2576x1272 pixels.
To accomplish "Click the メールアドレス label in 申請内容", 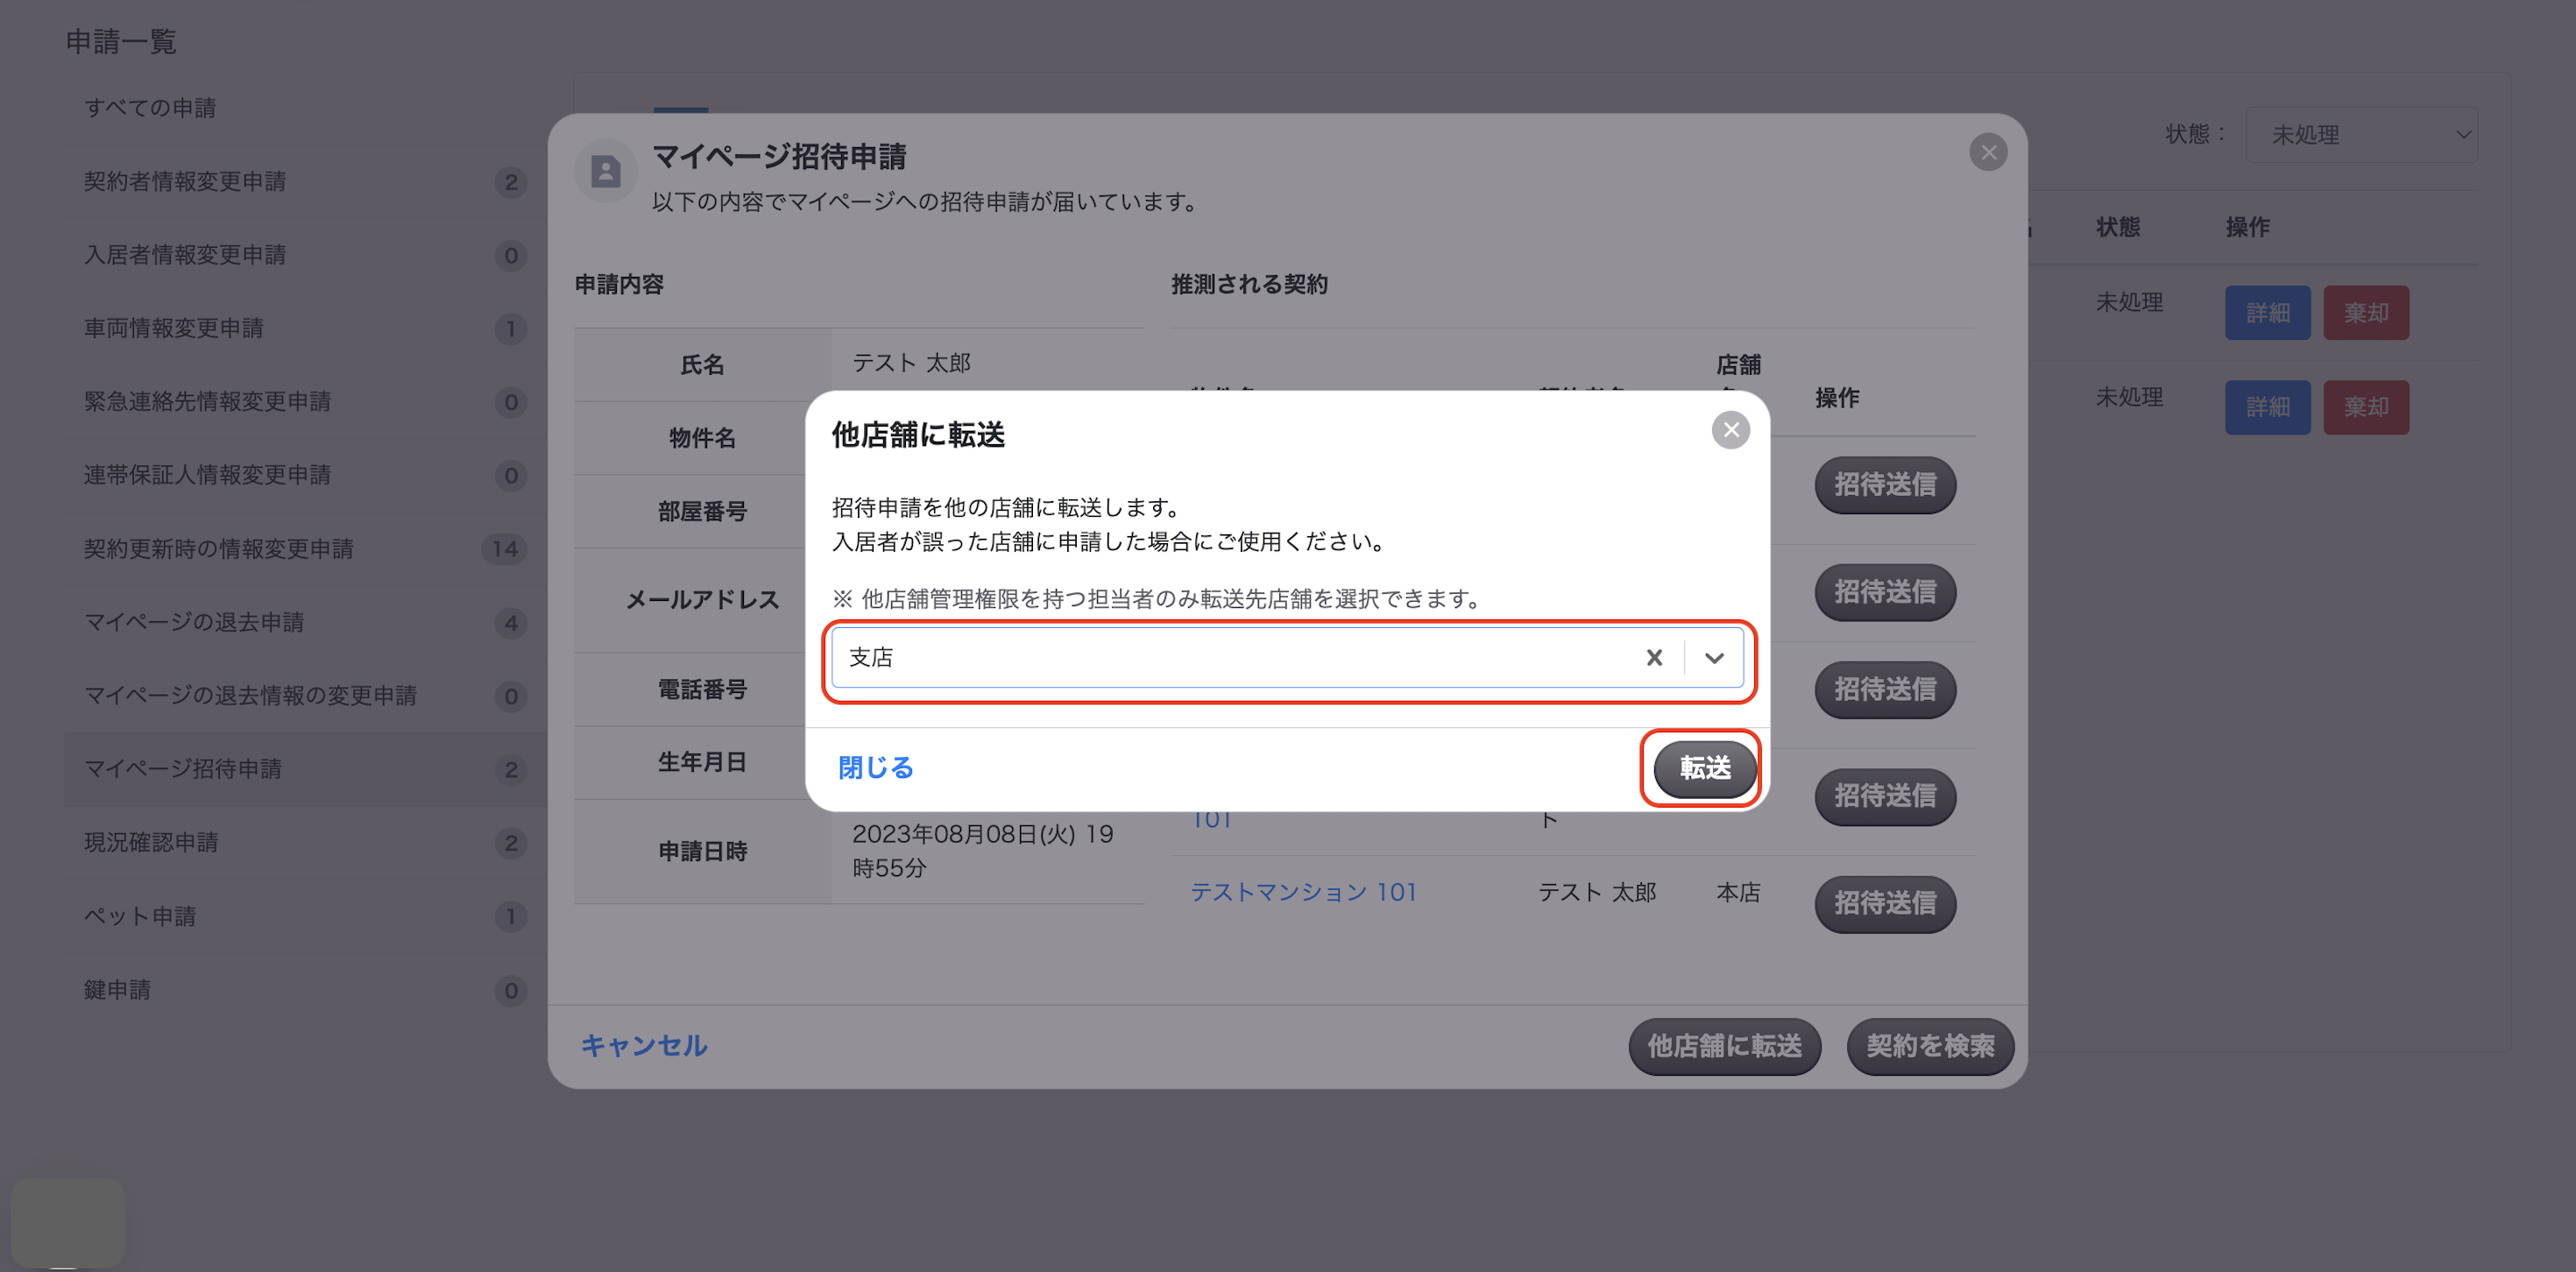I will click(702, 599).
